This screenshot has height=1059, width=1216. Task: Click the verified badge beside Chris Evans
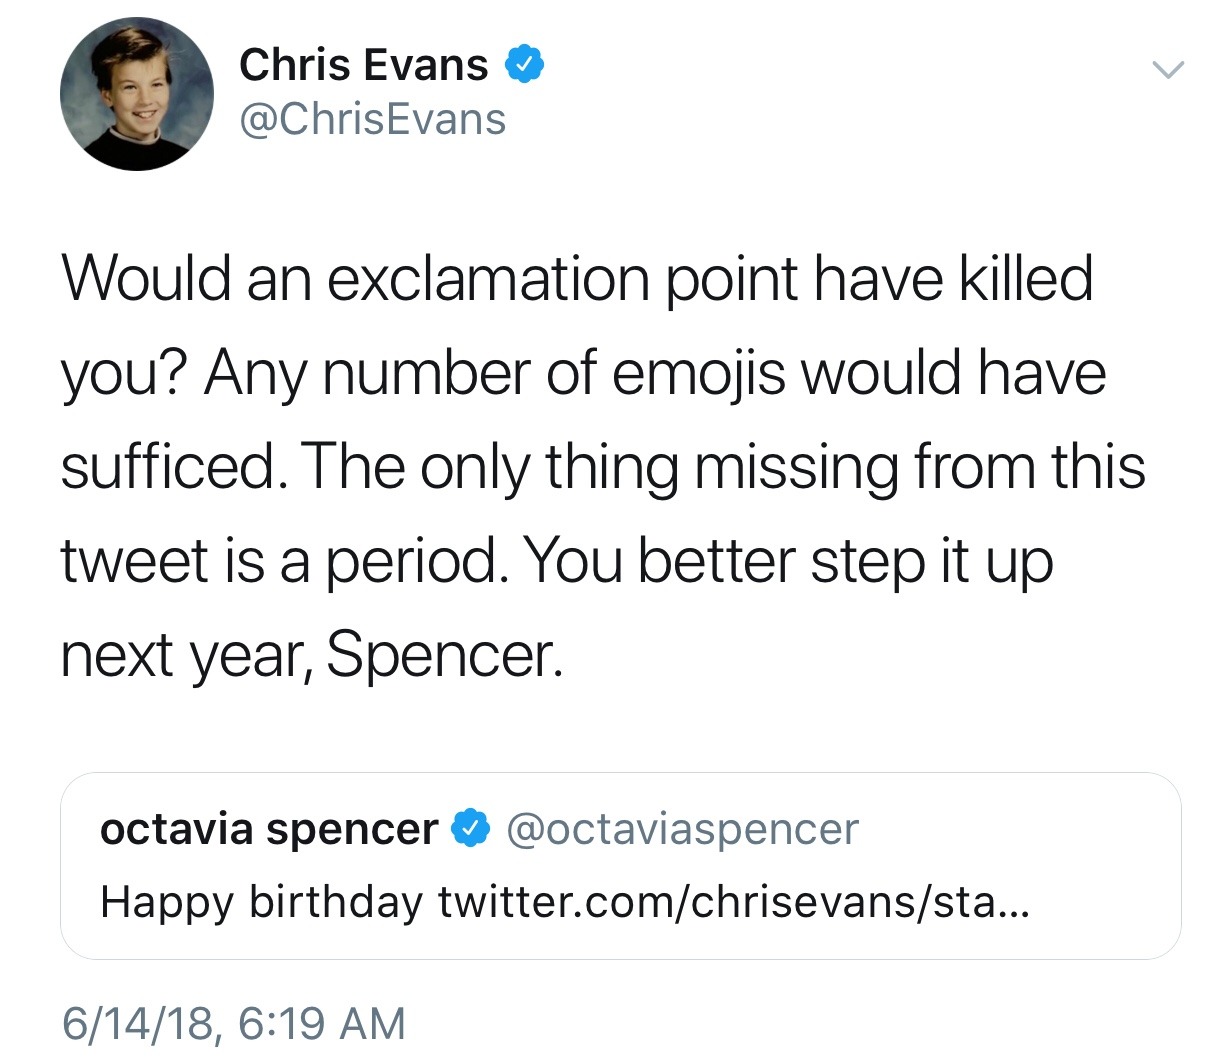pos(525,64)
